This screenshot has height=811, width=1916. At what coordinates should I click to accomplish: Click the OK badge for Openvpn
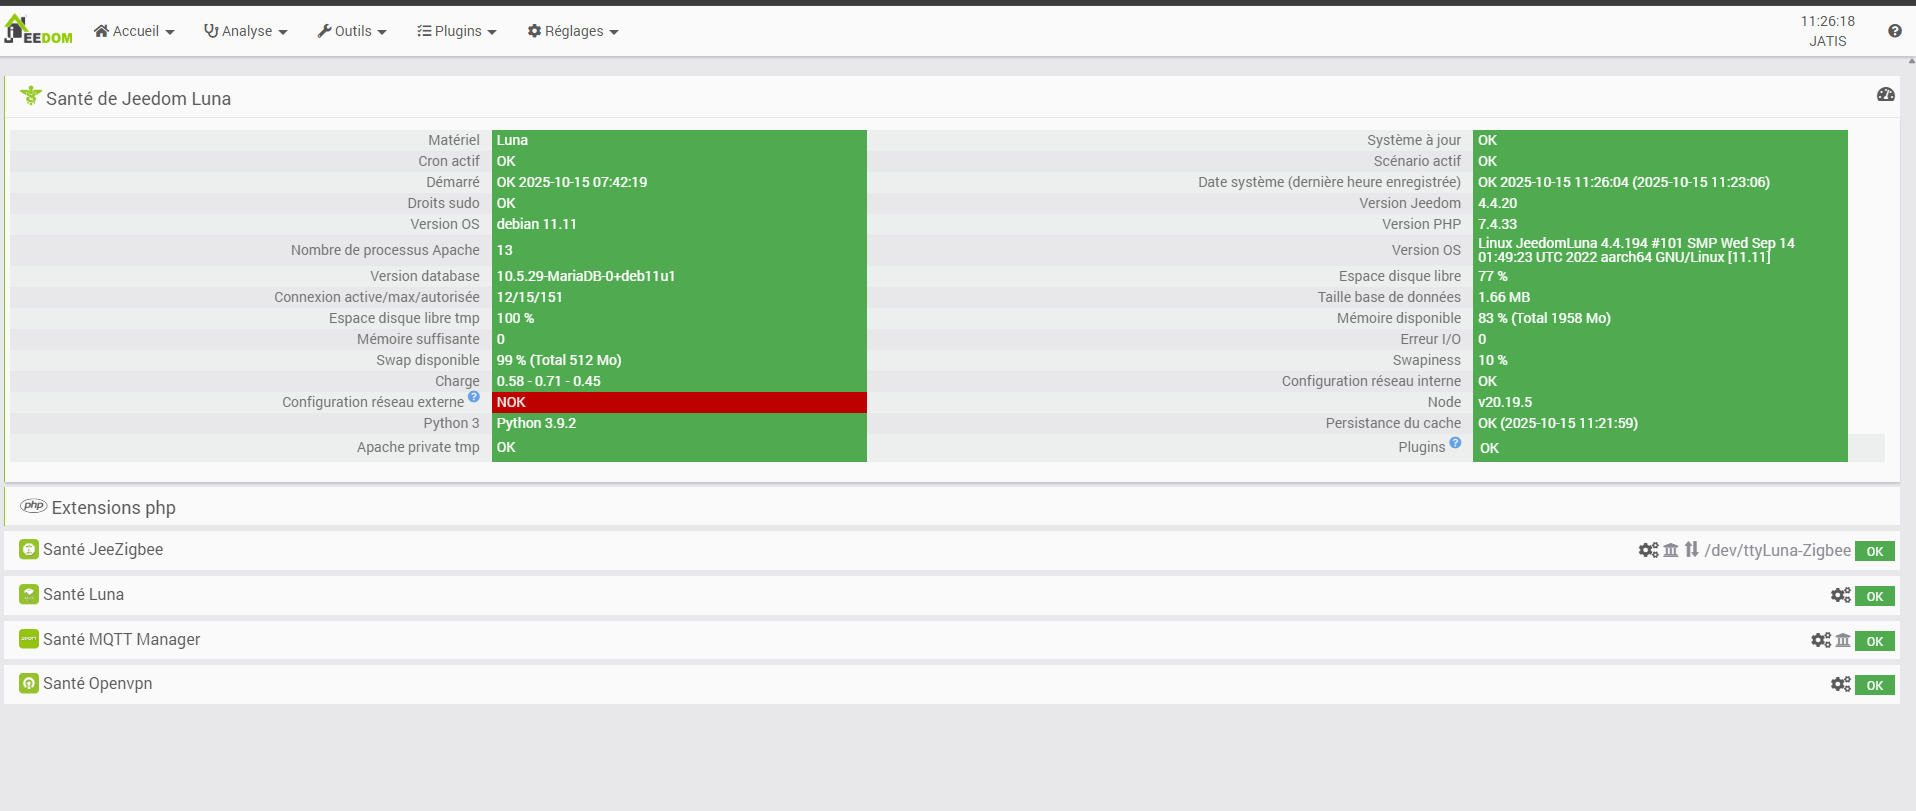(1875, 685)
